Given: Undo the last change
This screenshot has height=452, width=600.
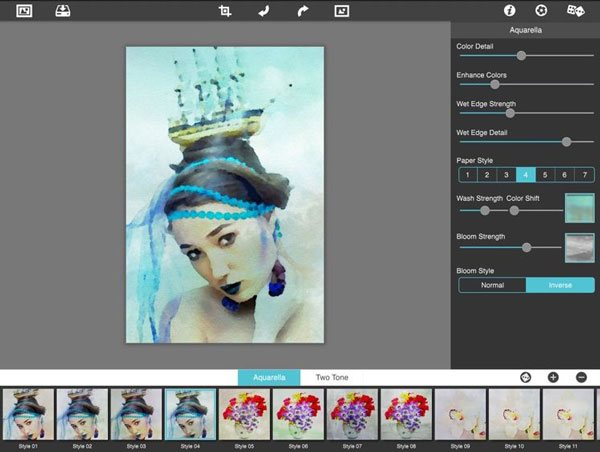Looking at the screenshot, I should (263, 11).
